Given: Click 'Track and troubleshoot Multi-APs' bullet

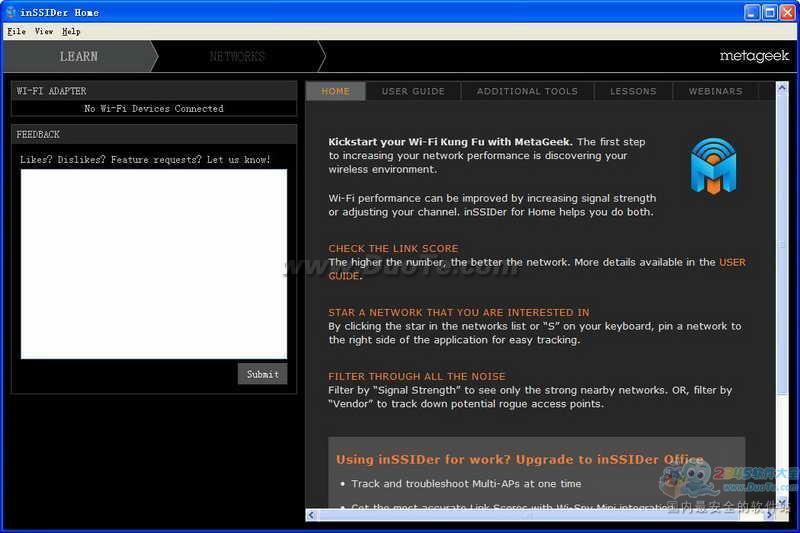Looking at the screenshot, I should [x=466, y=484].
